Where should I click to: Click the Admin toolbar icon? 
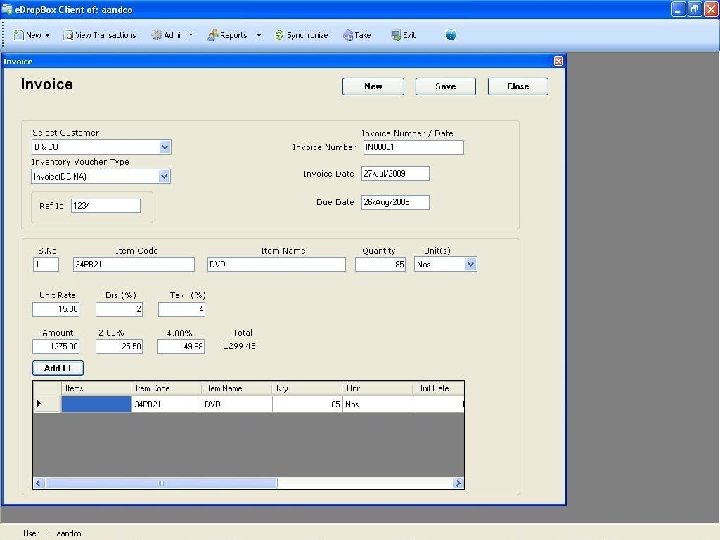click(157, 35)
